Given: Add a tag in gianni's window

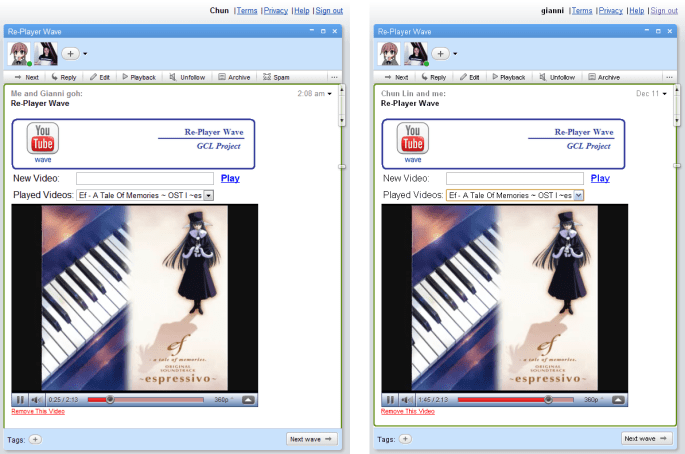Looking at the screenshot, I should pyautogui.click(x=405, y=439).
